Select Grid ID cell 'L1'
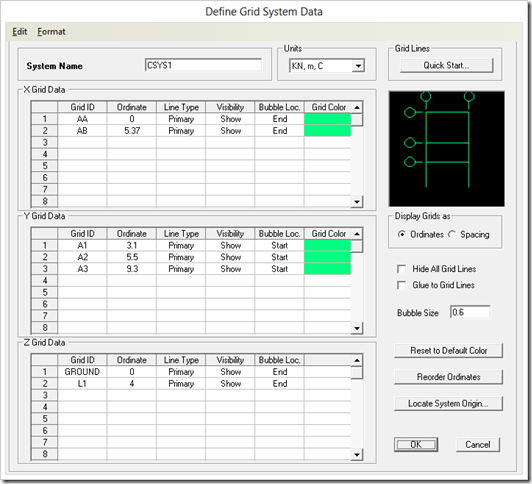This screenshot has width=532, height=484. [x=82, y=384]
